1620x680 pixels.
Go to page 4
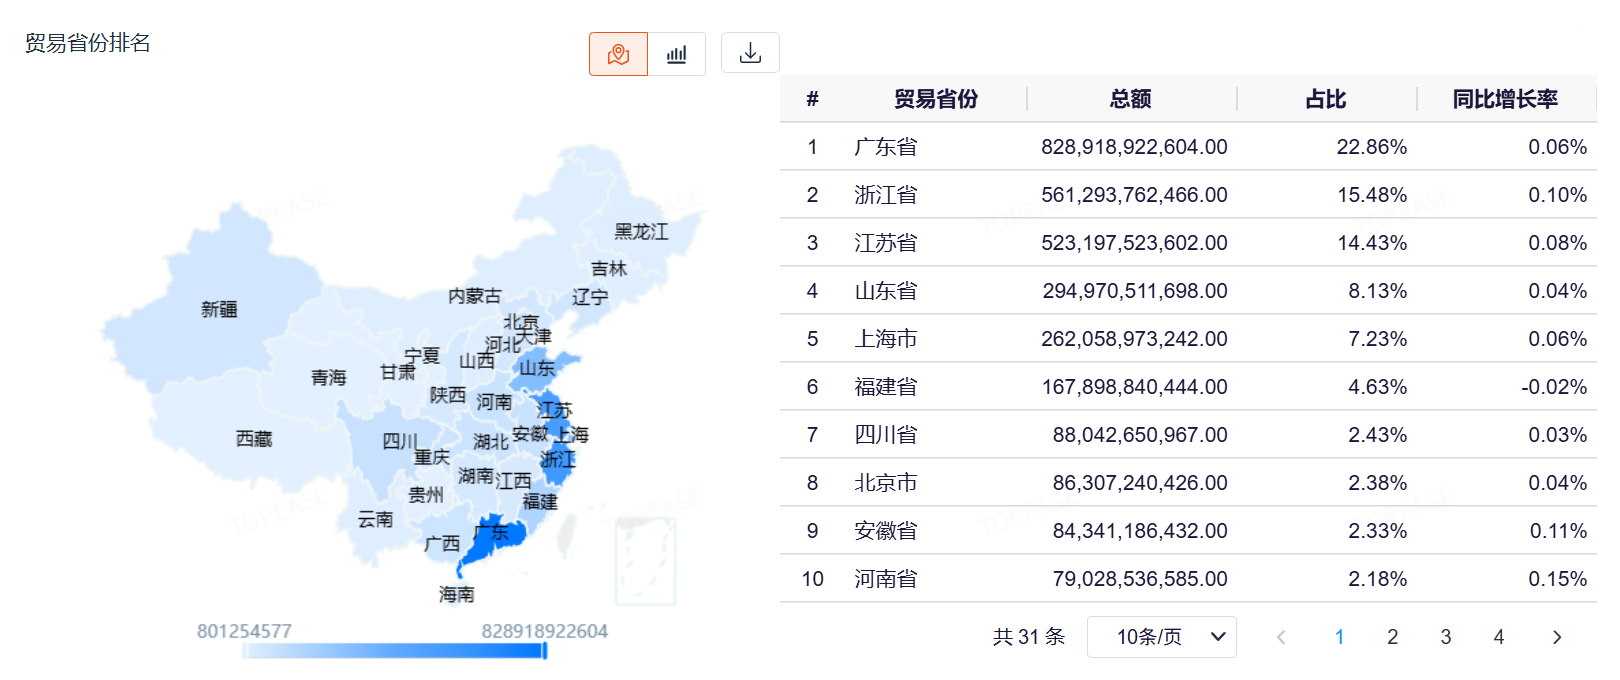click(x=1498, y=637)
